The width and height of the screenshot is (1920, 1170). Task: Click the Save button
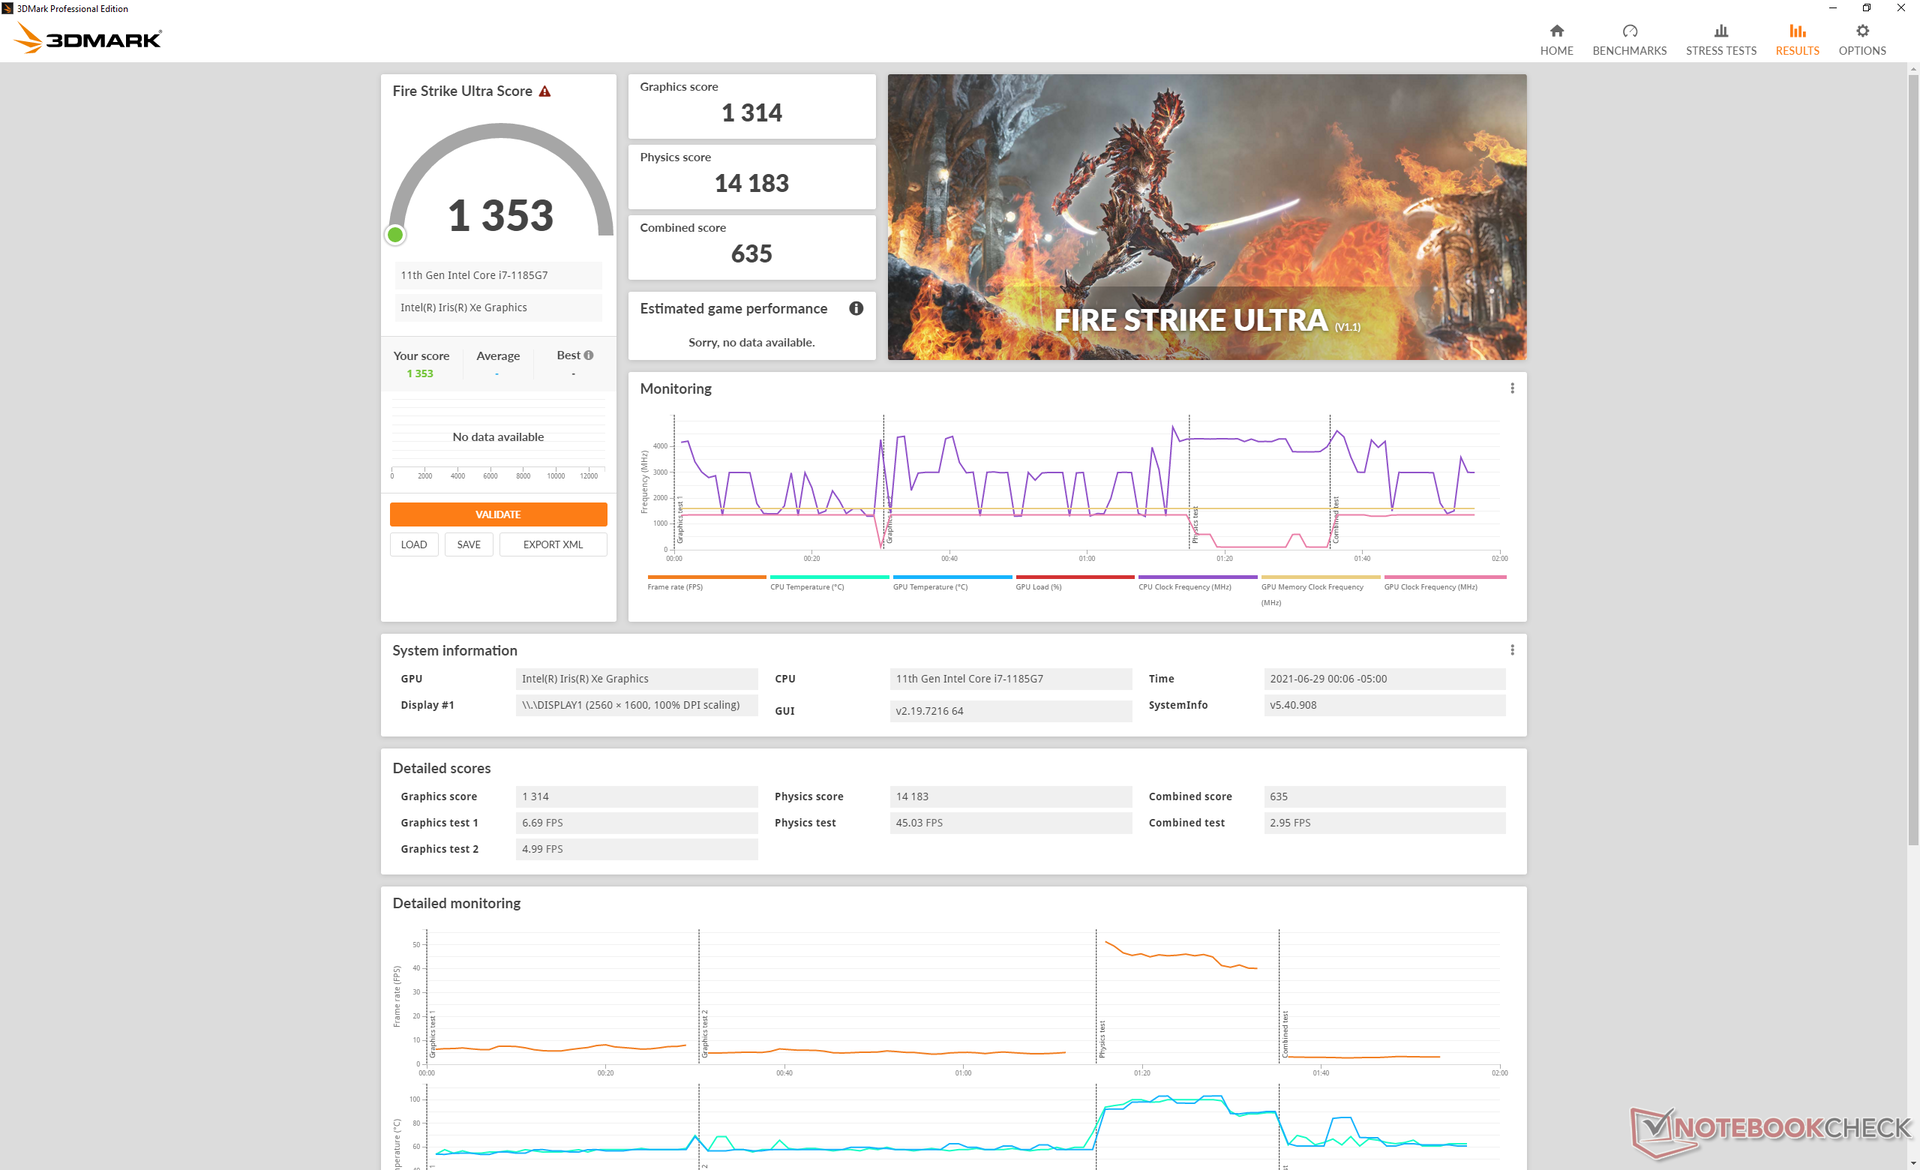coord(469,545)
